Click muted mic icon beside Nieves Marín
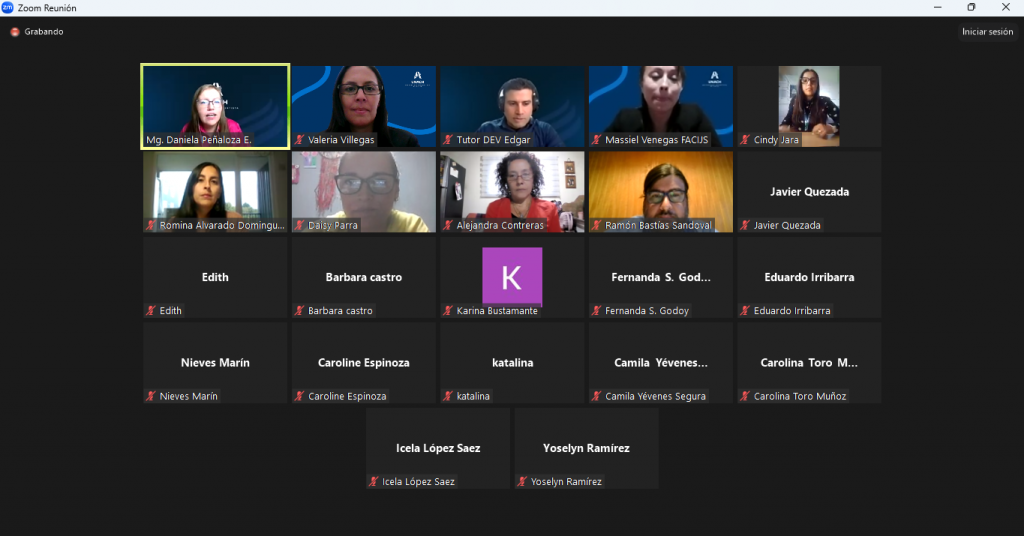The image size is (1024, 536). coord(151,397)
